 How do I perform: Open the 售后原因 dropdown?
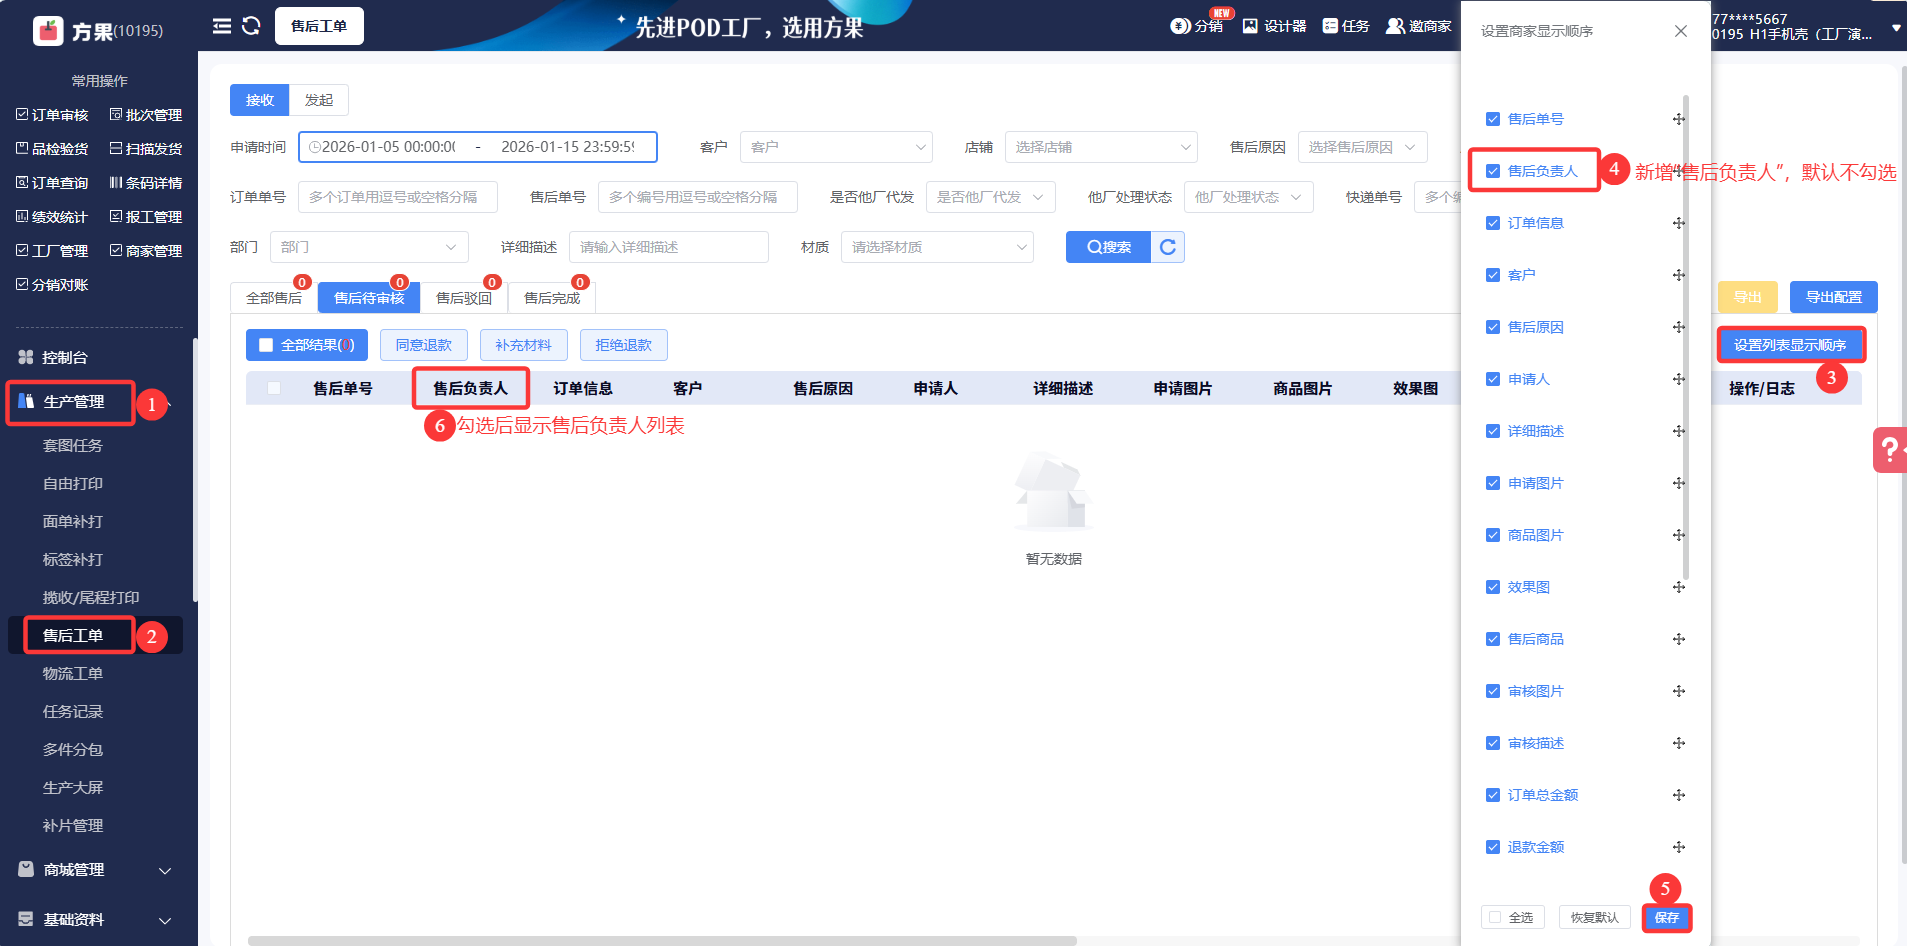coord(1362,147)
